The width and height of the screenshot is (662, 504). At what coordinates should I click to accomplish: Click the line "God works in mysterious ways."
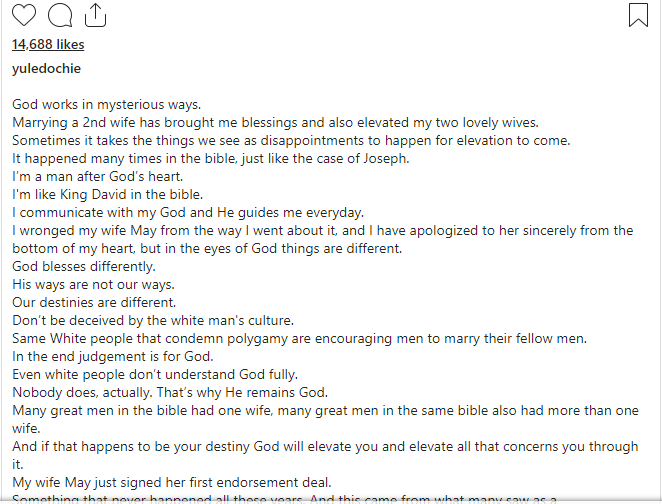click(x=106, y=104)
